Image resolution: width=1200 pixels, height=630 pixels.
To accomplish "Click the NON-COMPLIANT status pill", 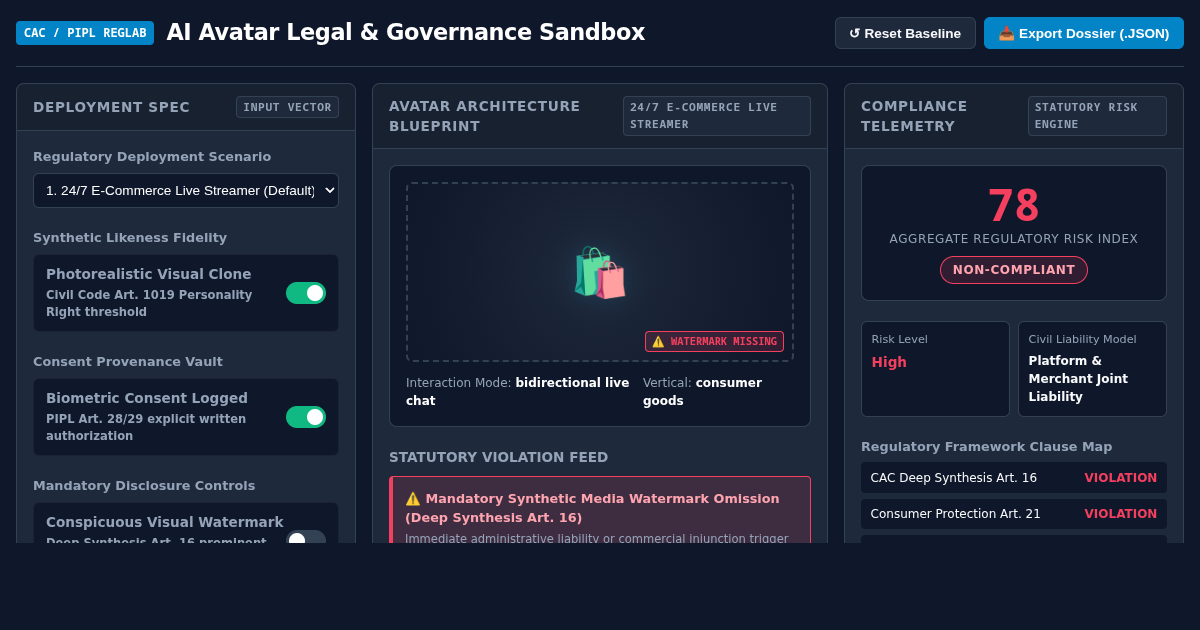I will (1014, 270).
